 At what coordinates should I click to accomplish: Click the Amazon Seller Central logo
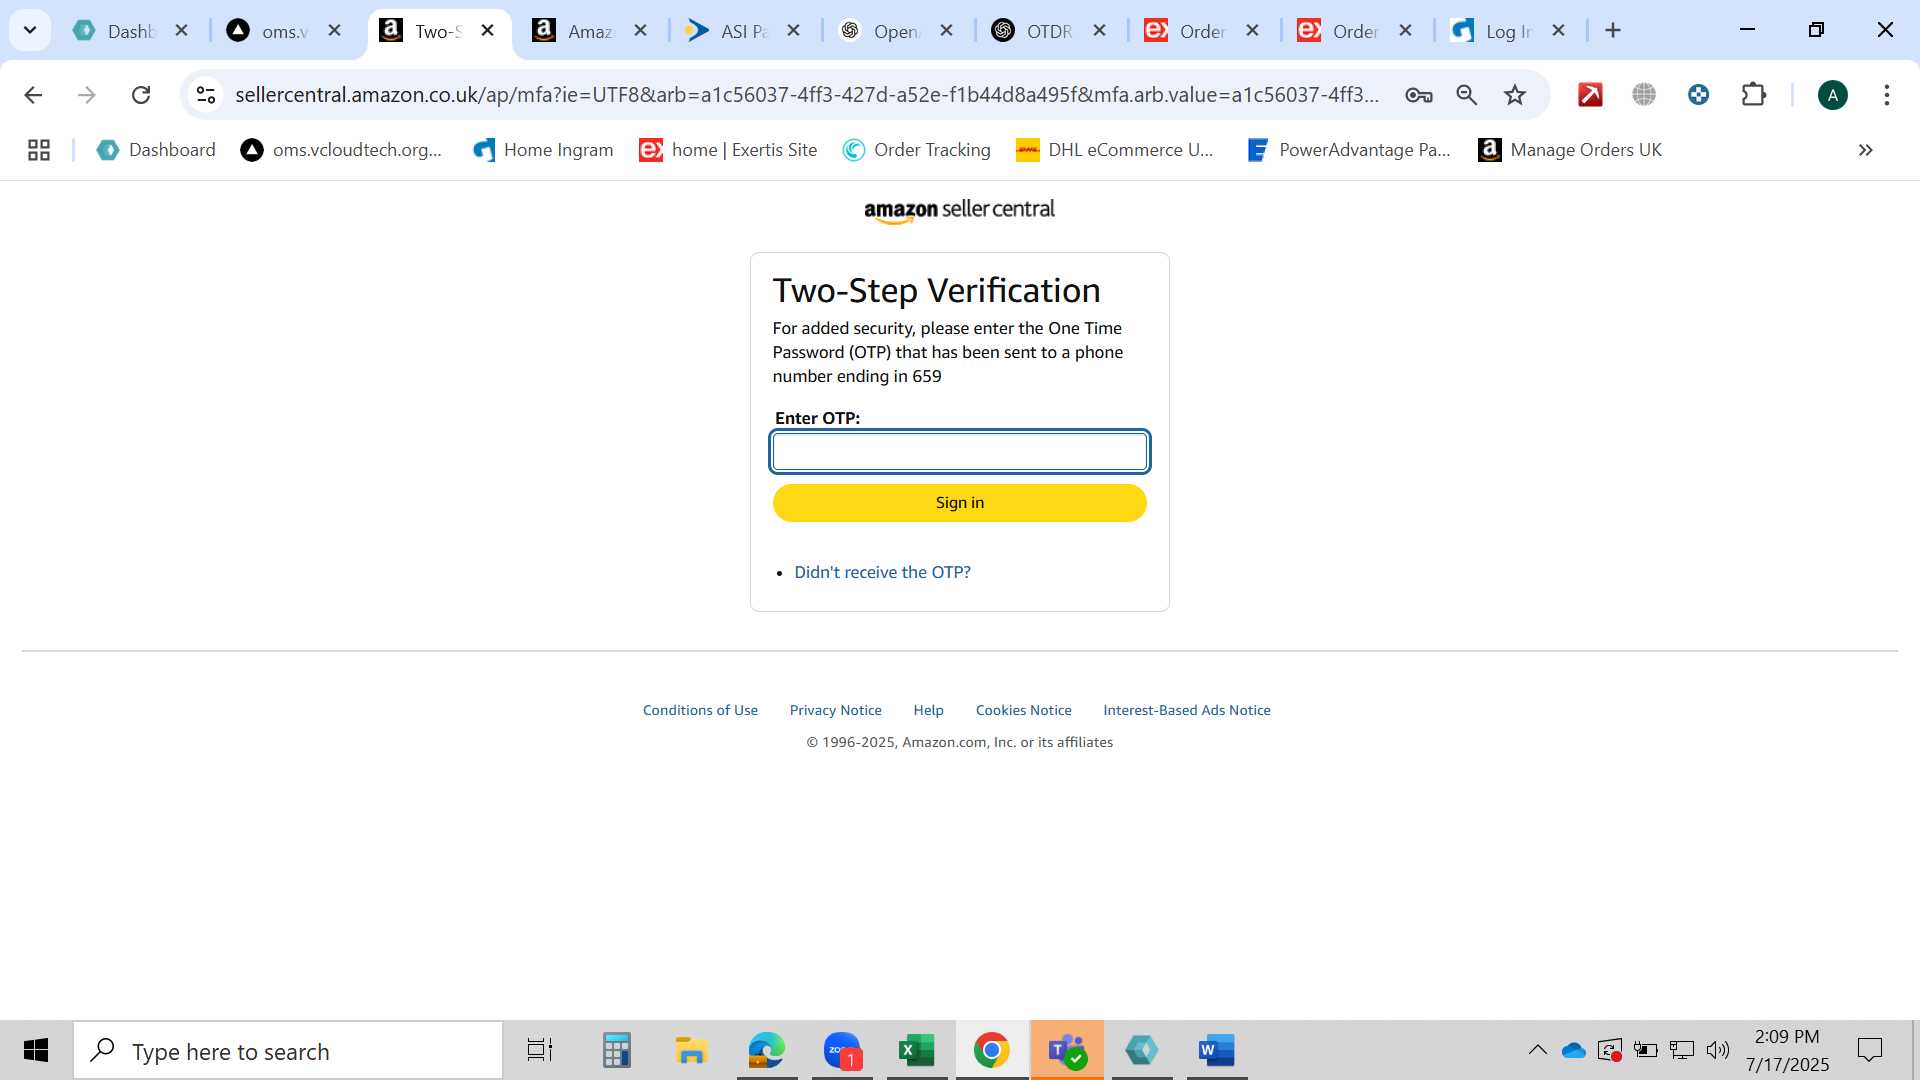pos(959,210)
